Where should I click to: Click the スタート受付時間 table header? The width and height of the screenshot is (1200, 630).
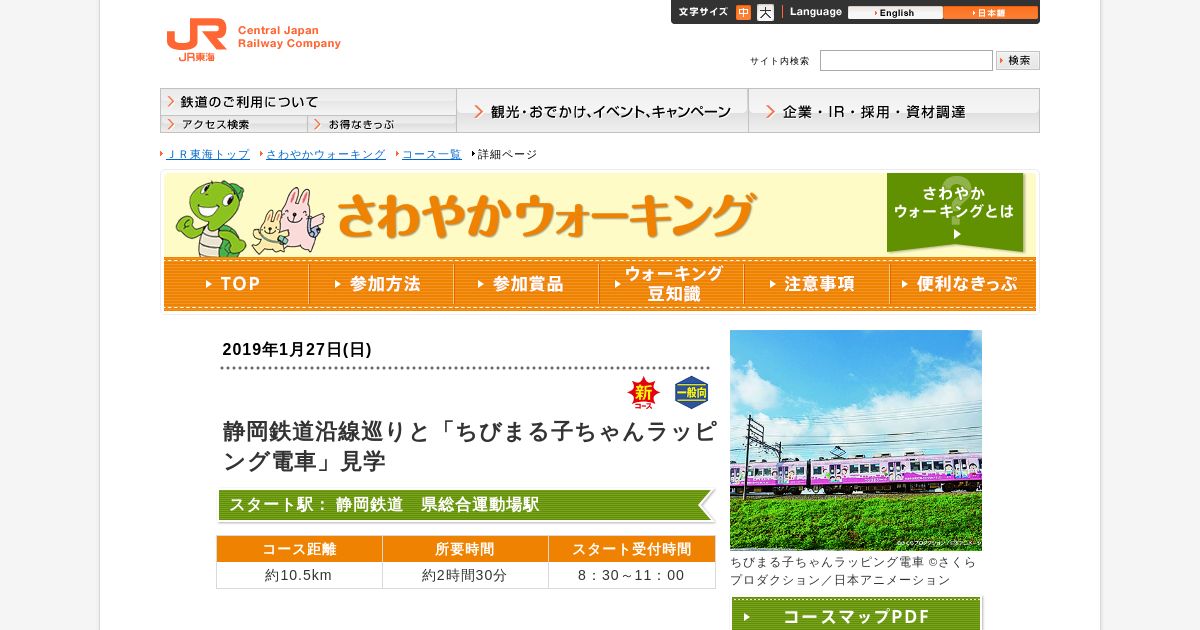pos(632,549)
